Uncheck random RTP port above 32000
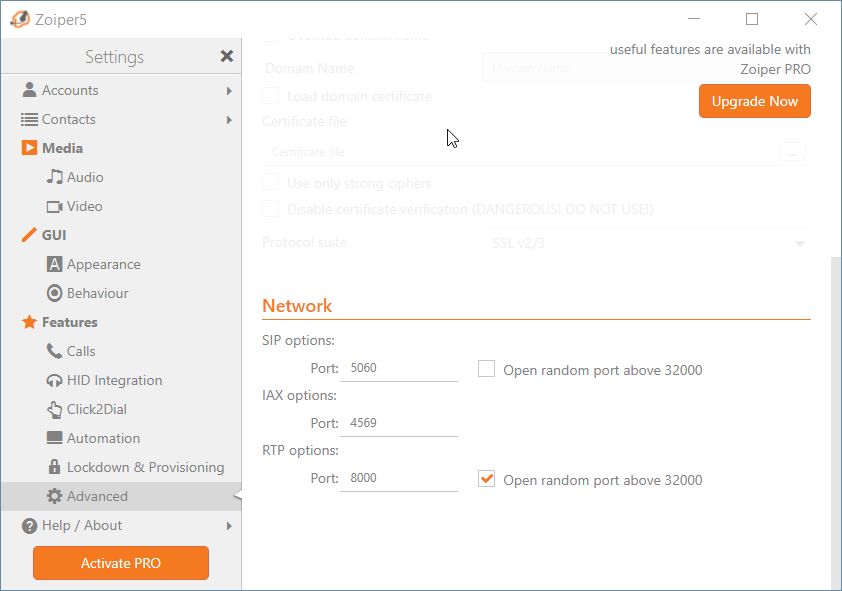The image size is (842, 591). pos(487,478)
